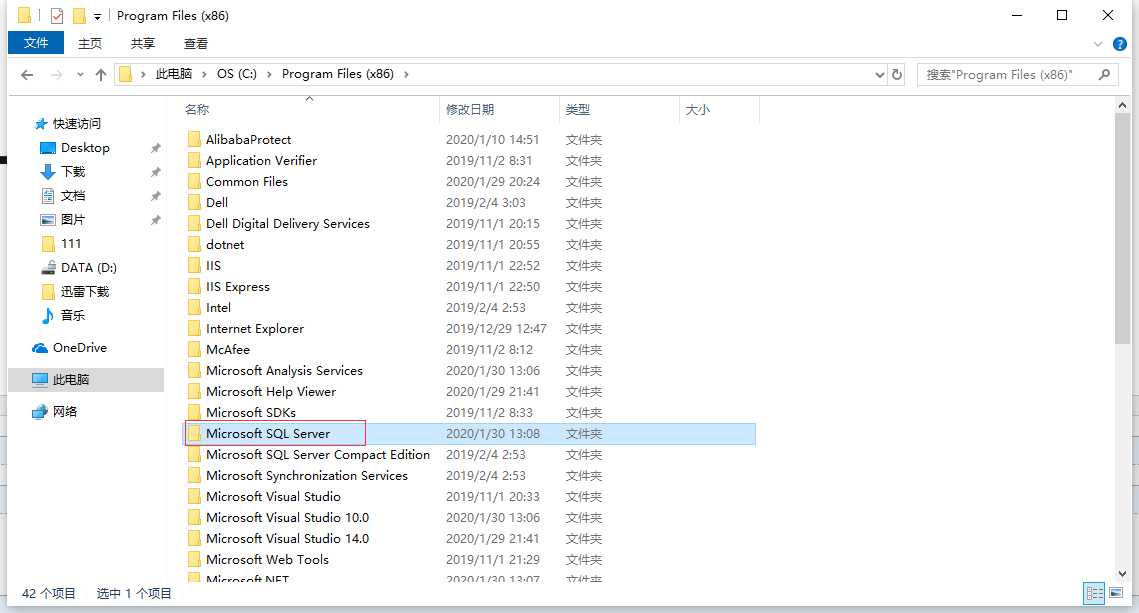Select the AlibabaProtect folder icon
Viewport: 1139px width, 613px height.
(x=194, y=139)
